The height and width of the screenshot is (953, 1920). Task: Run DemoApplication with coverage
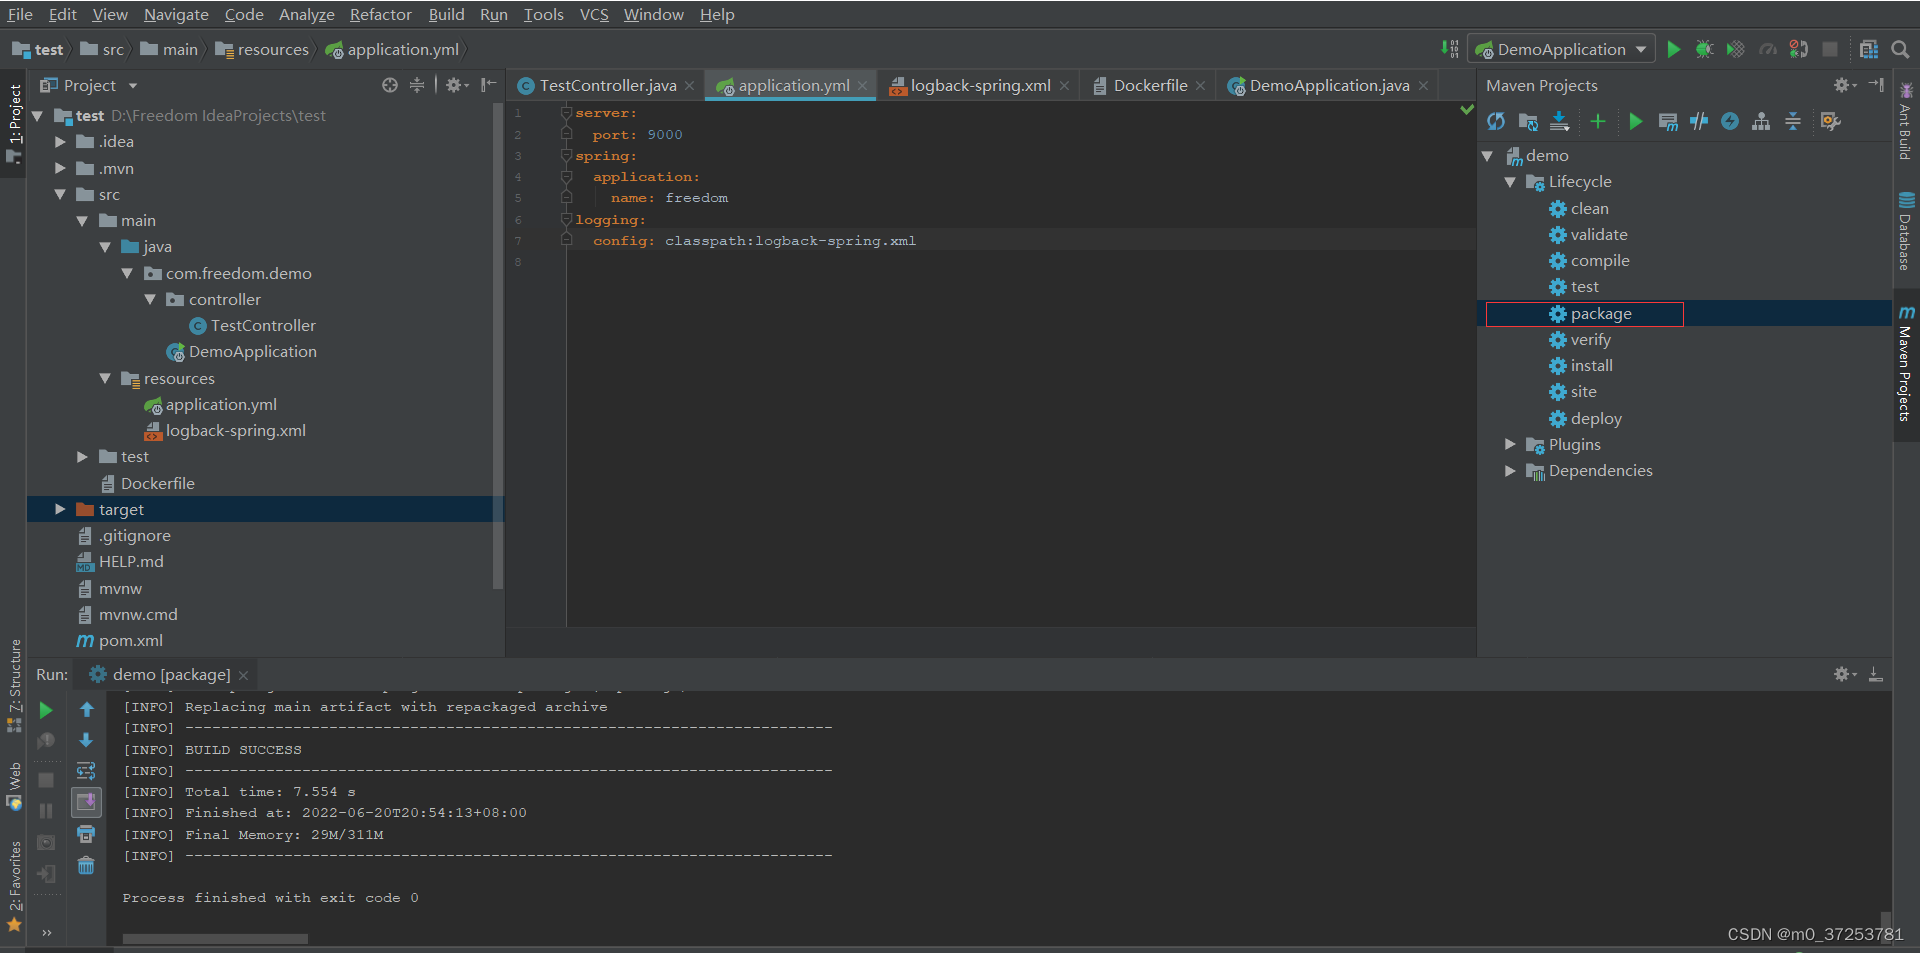click(x=1736, y=48)
